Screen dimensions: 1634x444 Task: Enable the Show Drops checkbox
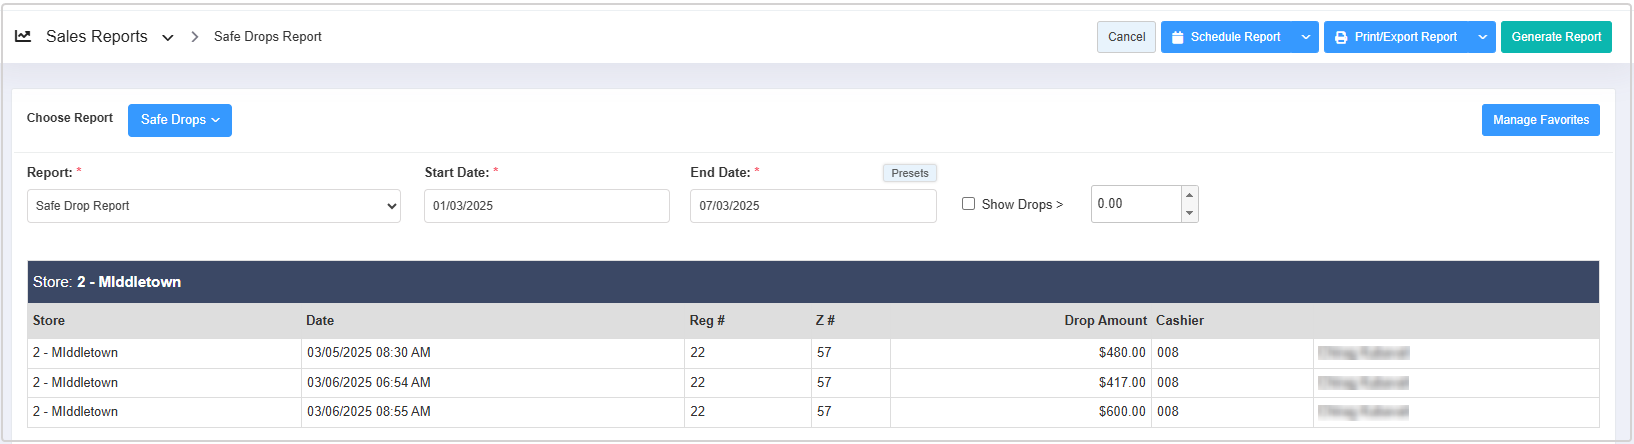(x=968, y=204)
